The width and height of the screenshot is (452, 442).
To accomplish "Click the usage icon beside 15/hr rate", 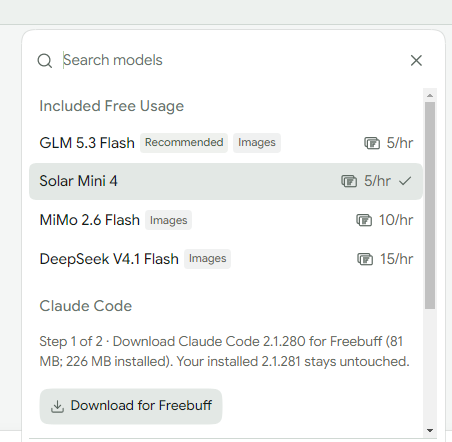I will (x=365, y=259).
